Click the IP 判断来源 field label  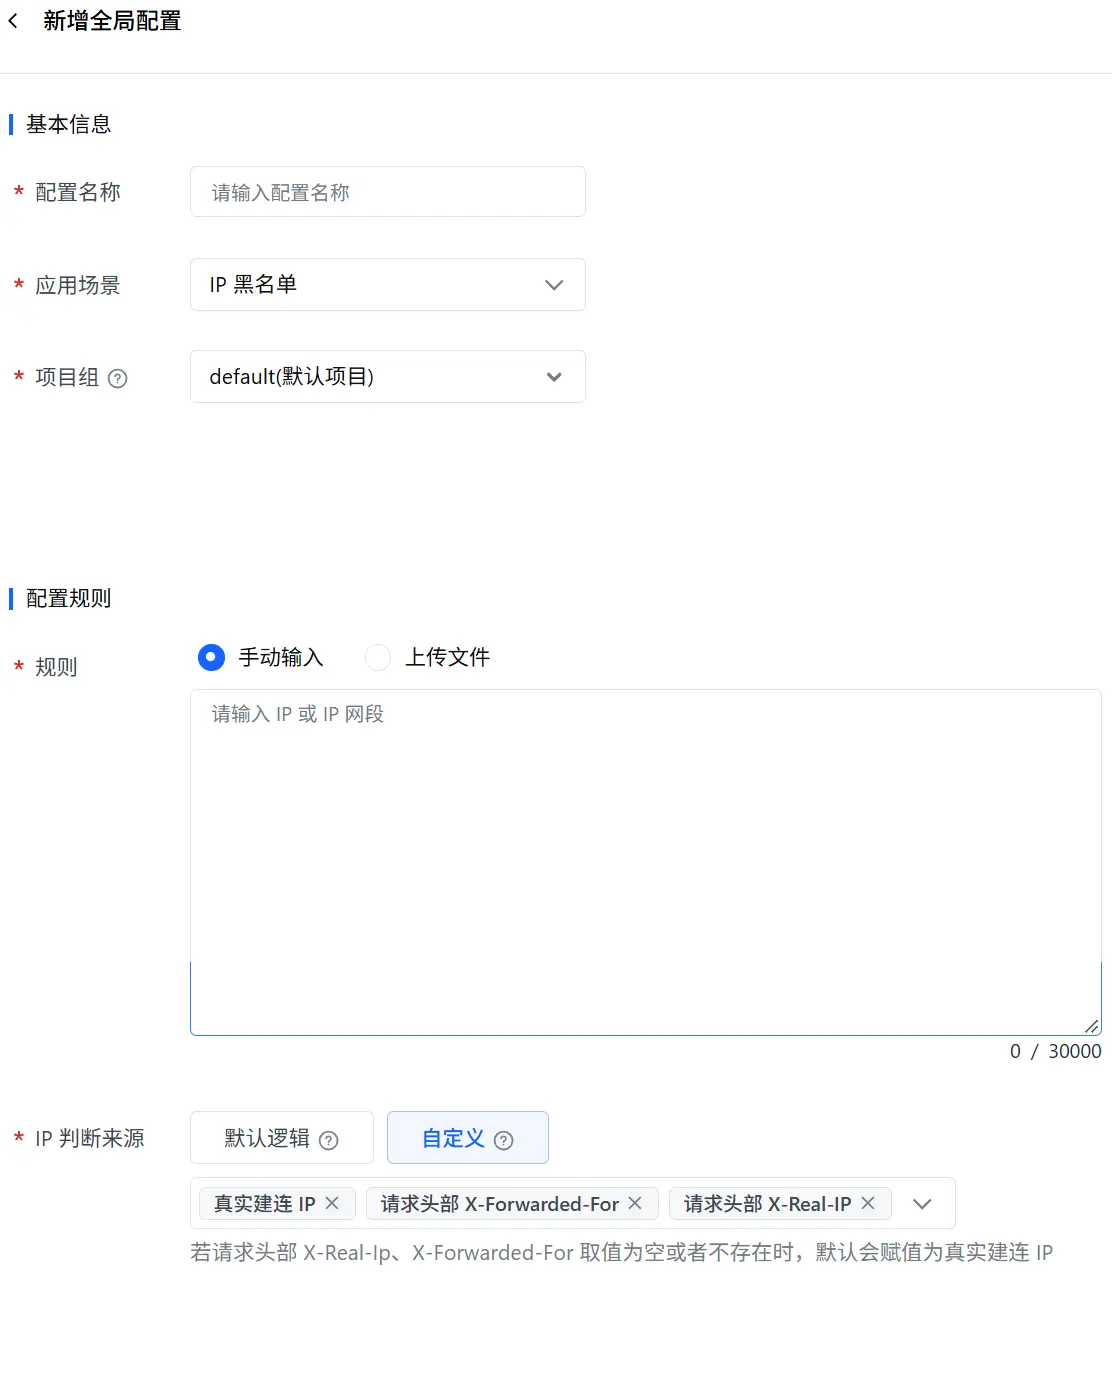pyautogui.click(x=90, y=1138)
